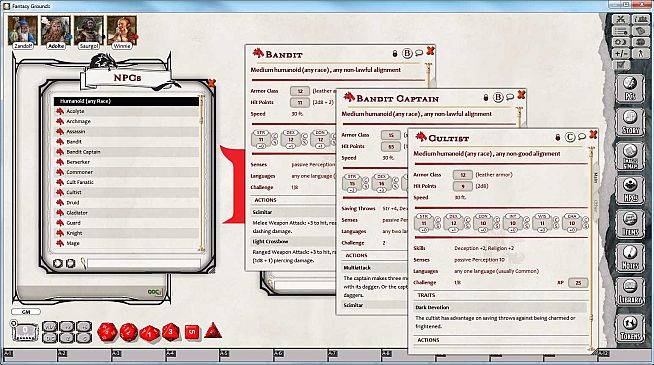
Task: Toggle the lock on Bandit Captain sheet
Action: tap(485, 98)
